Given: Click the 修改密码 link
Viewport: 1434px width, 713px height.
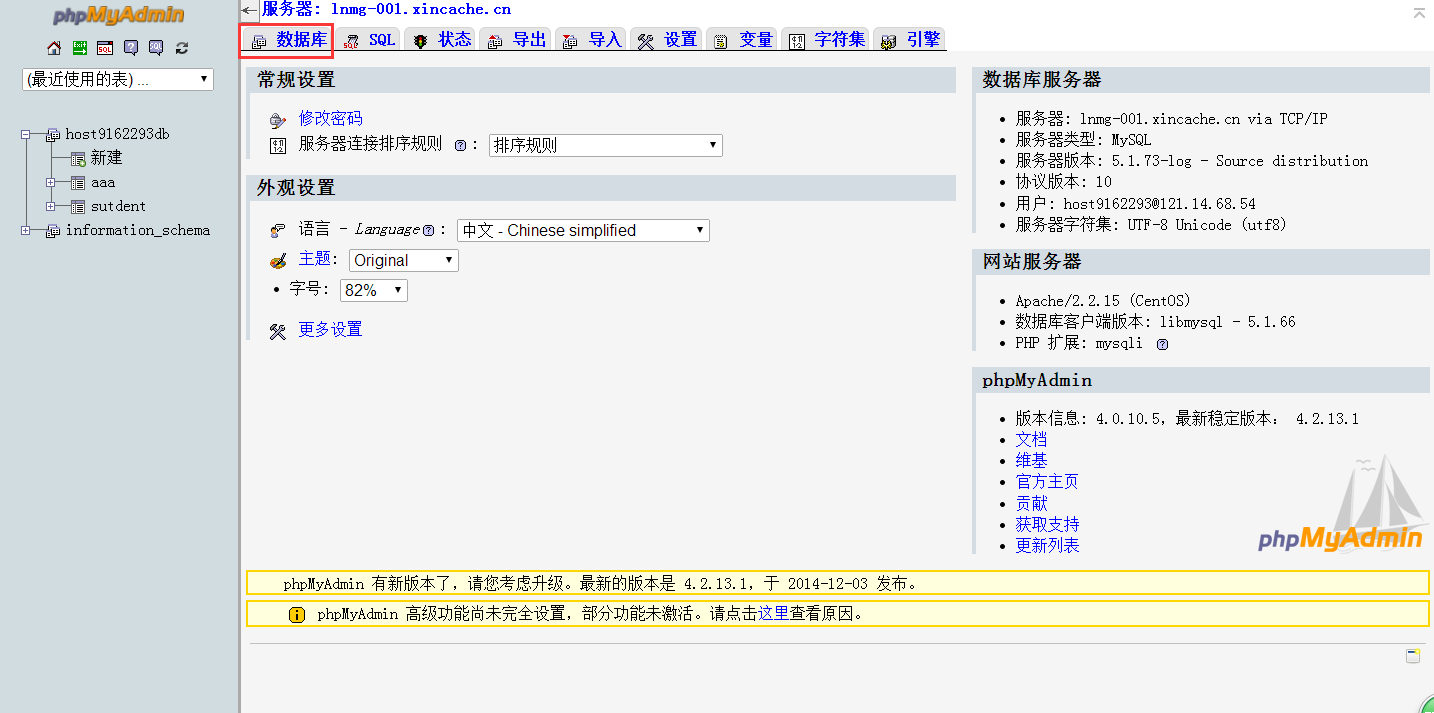Looking at the screenshot, I should pyautogui.click(x=330, y=118).
